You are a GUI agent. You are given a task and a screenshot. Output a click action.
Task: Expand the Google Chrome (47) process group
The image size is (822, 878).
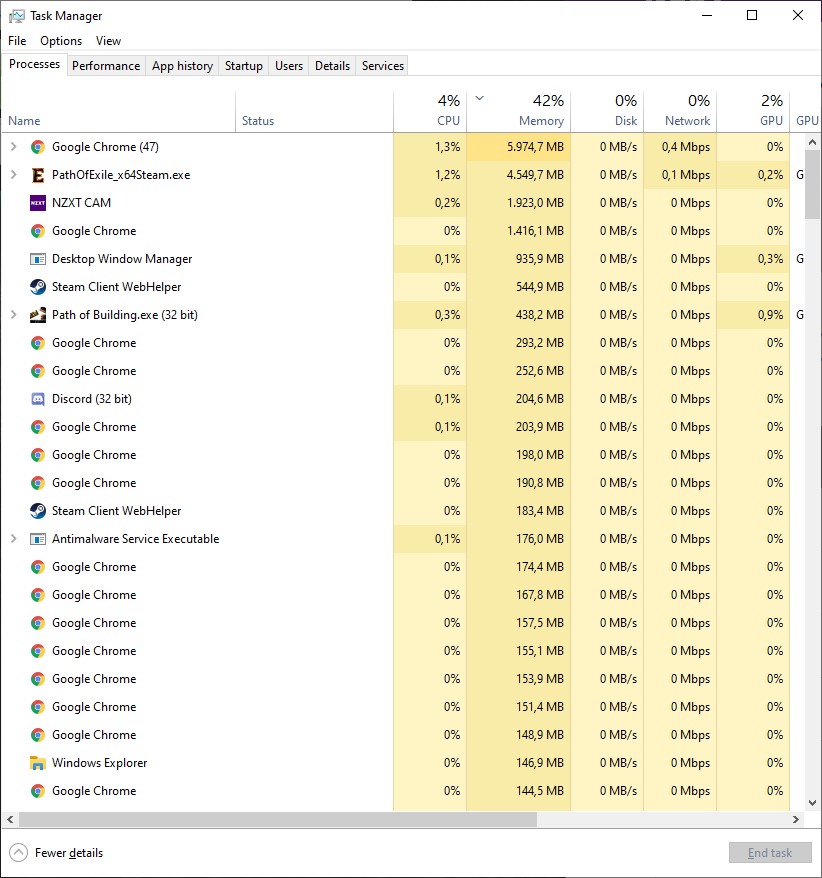pos(14,147)
